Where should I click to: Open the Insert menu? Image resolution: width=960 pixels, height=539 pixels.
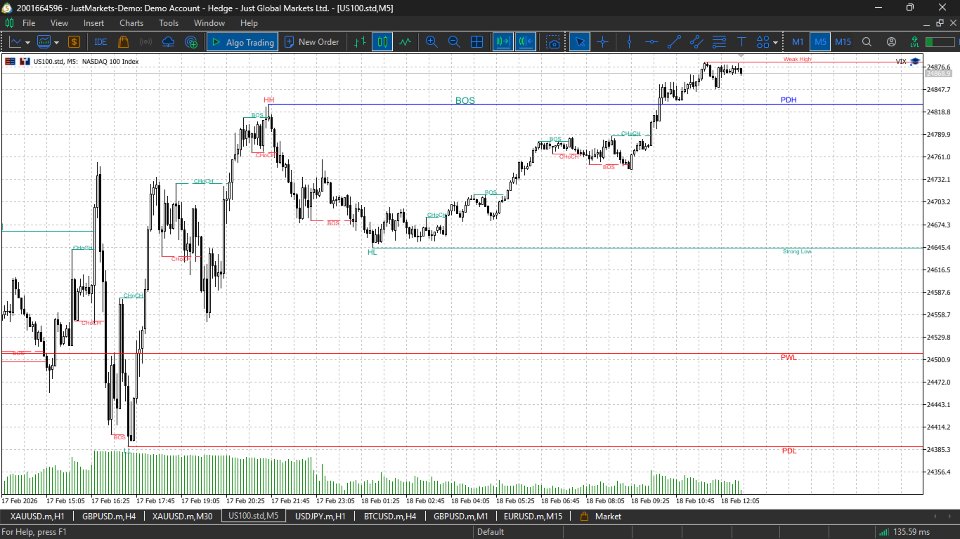[94, 23]
